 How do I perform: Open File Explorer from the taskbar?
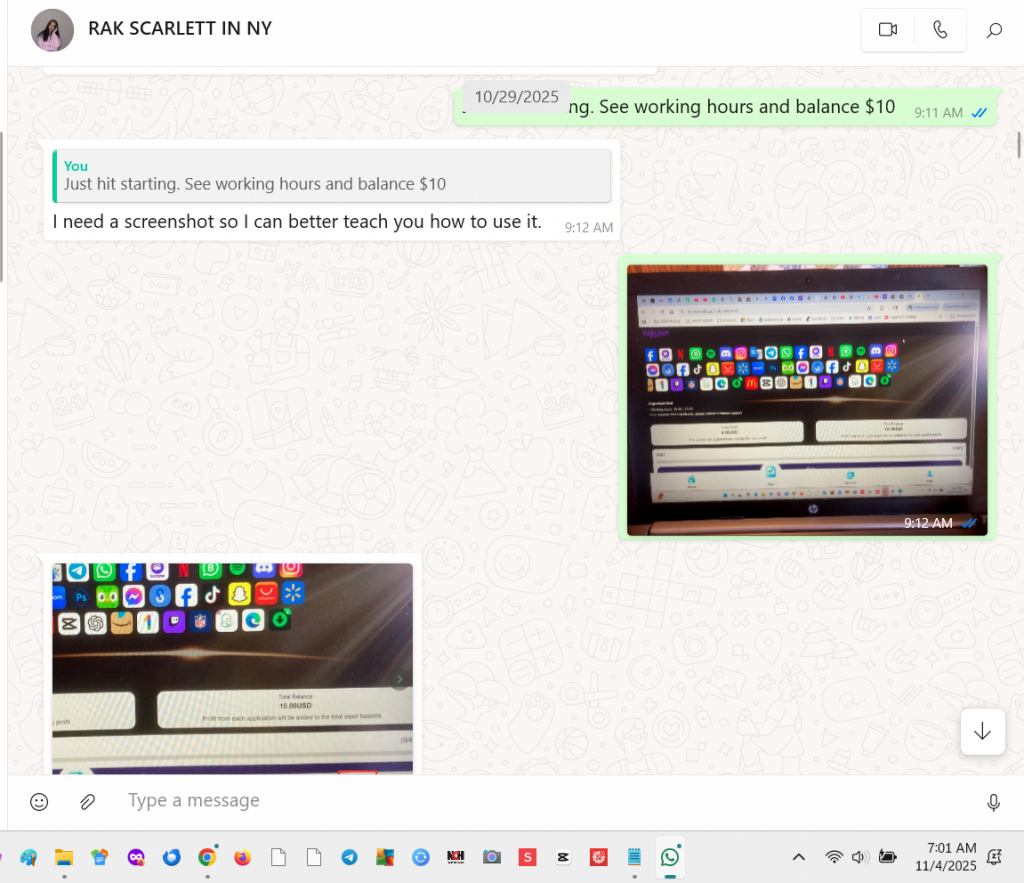pyautogui.click(x=63, y=857)
